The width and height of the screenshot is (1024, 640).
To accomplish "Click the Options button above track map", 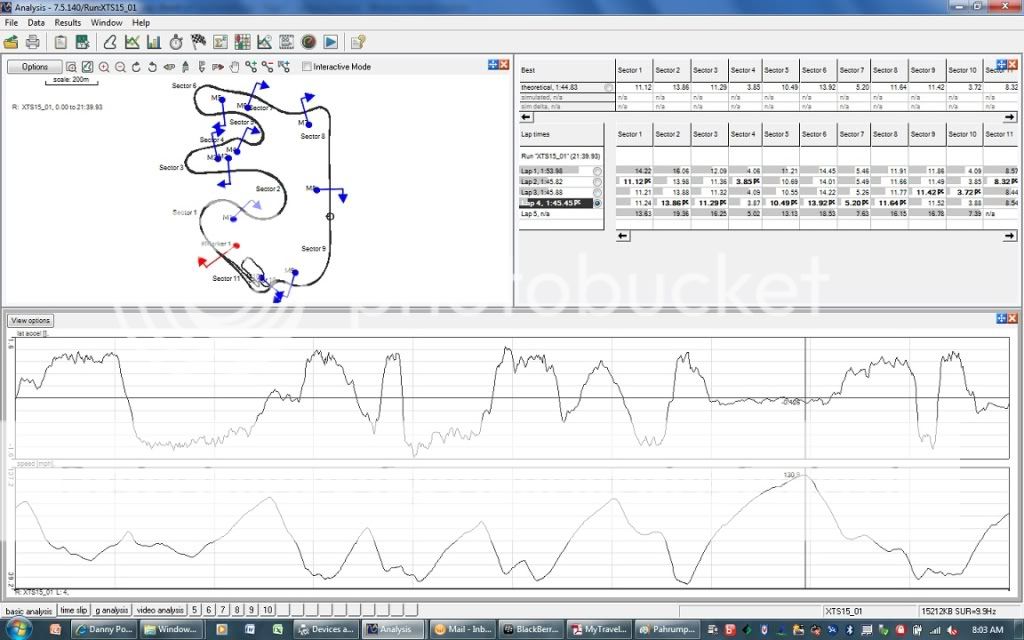I will pyautogui.click(x=35, y=67).
